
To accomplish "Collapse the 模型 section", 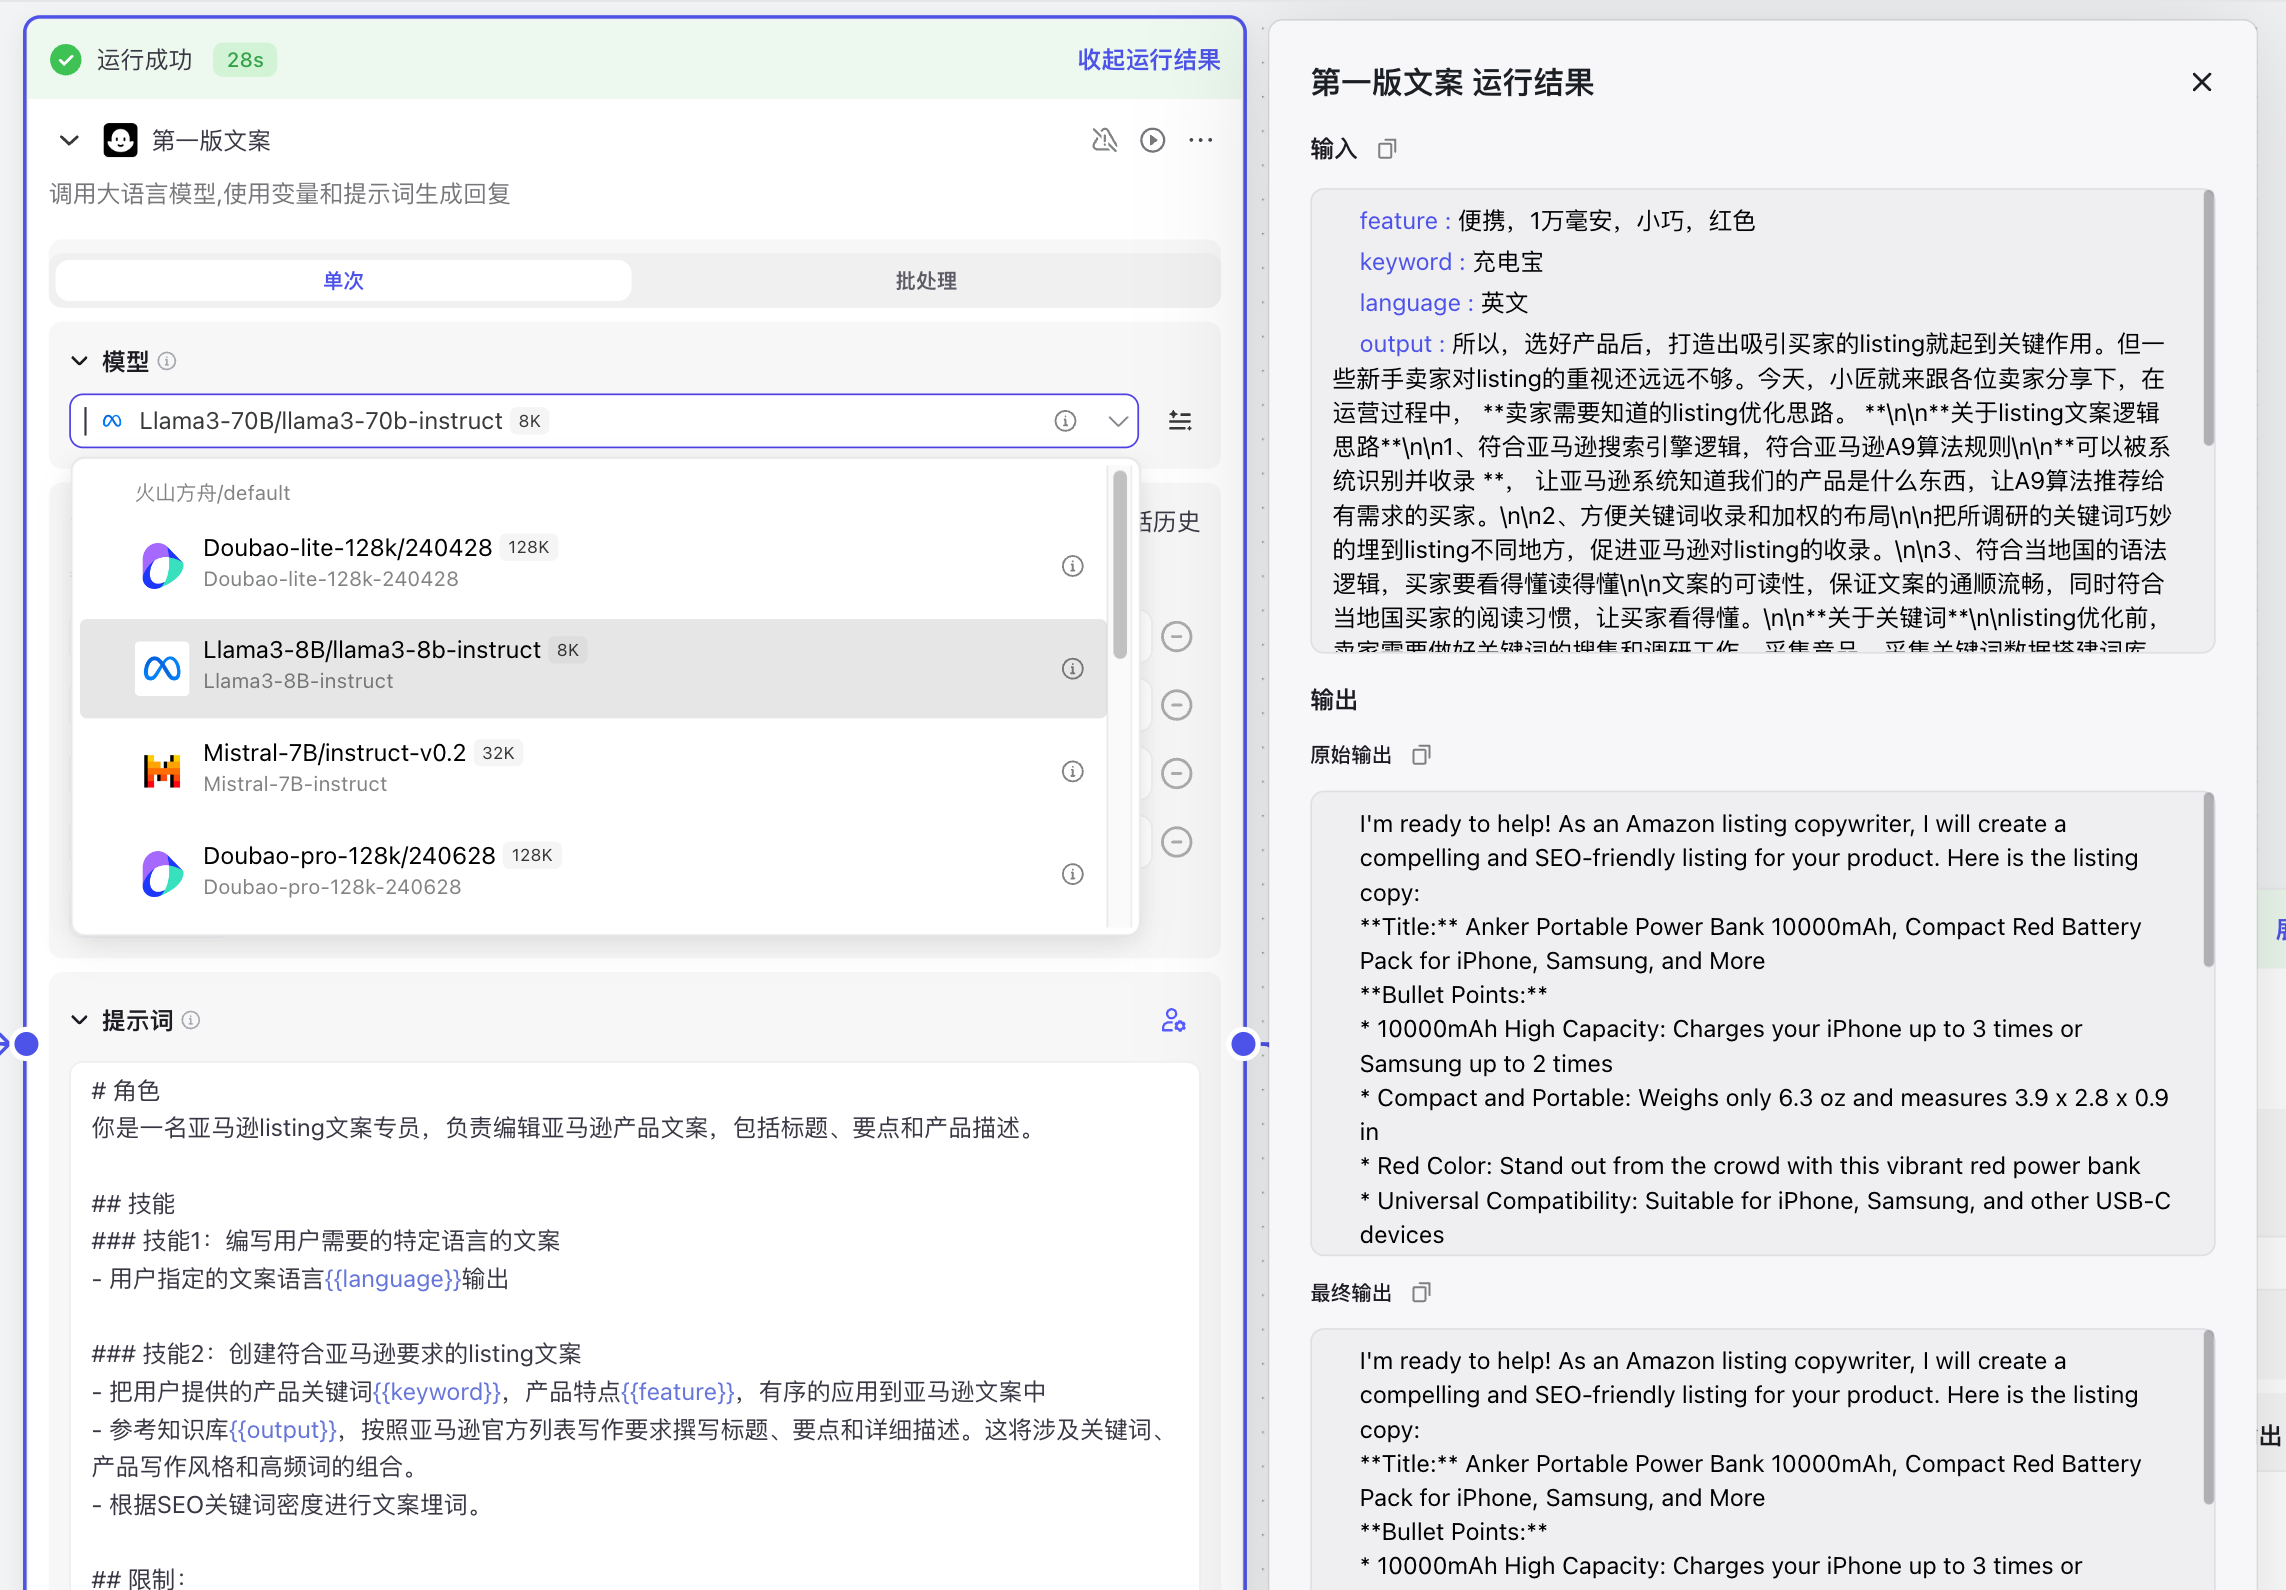I will tap(79, 361).
